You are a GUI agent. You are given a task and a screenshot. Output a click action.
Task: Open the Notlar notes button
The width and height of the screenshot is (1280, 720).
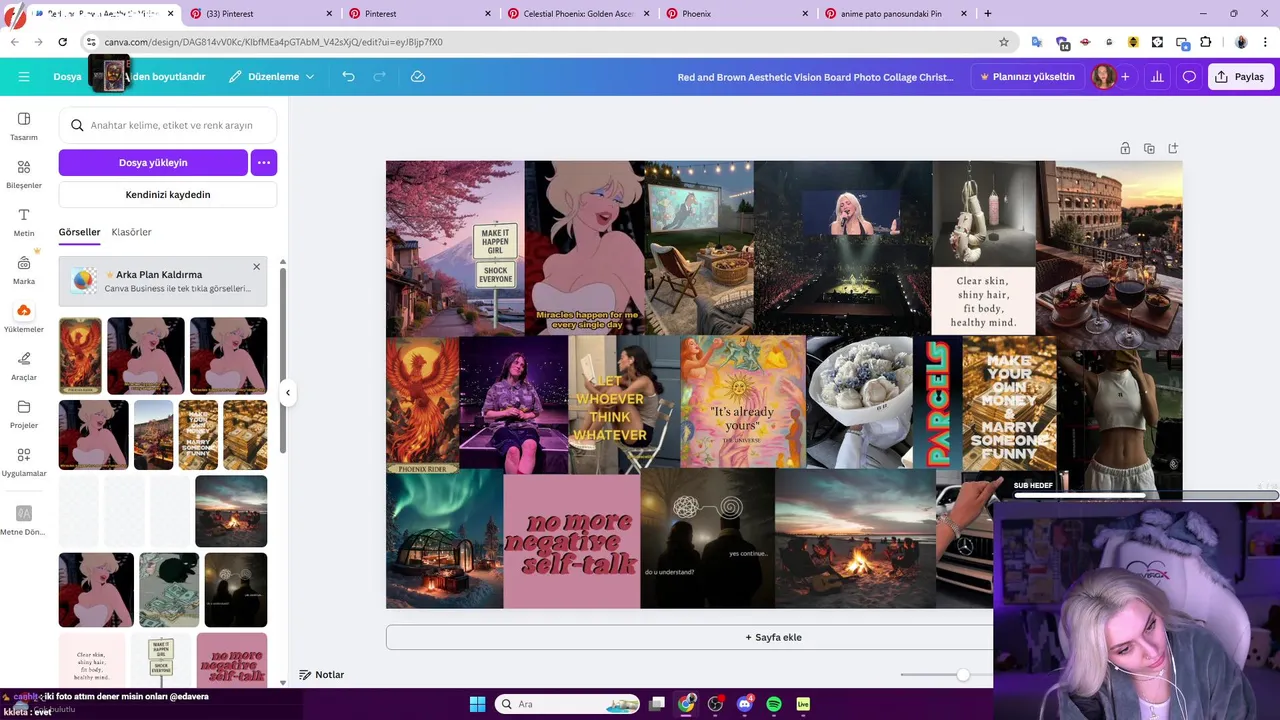(322, 675)
